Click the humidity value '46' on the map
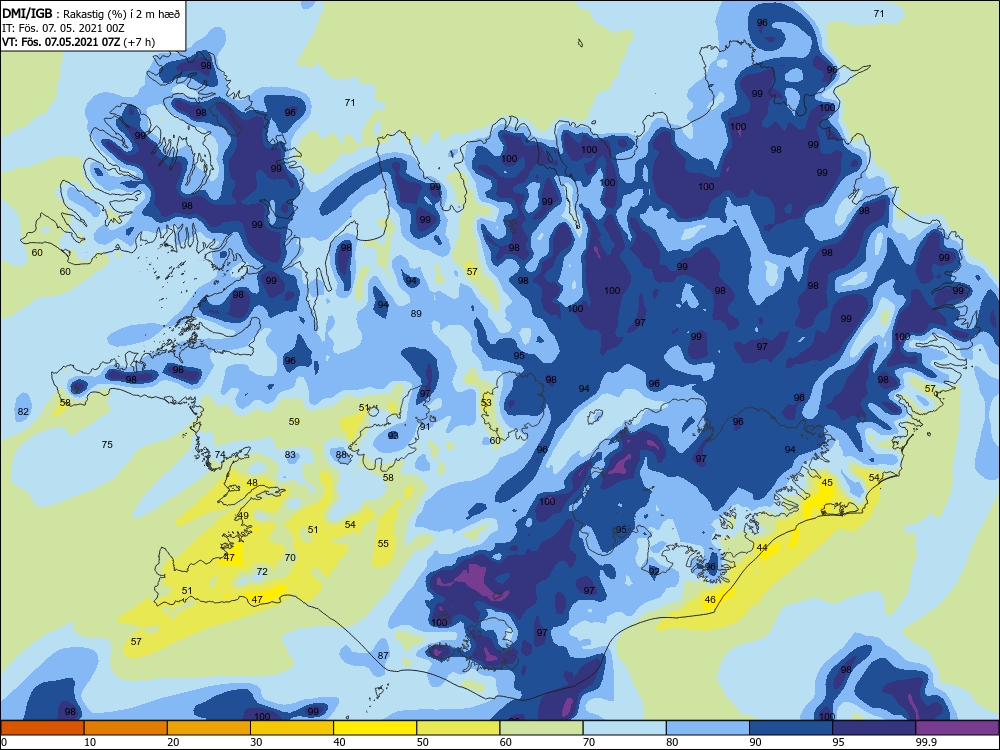1000x750 pixels. (710, 599)
